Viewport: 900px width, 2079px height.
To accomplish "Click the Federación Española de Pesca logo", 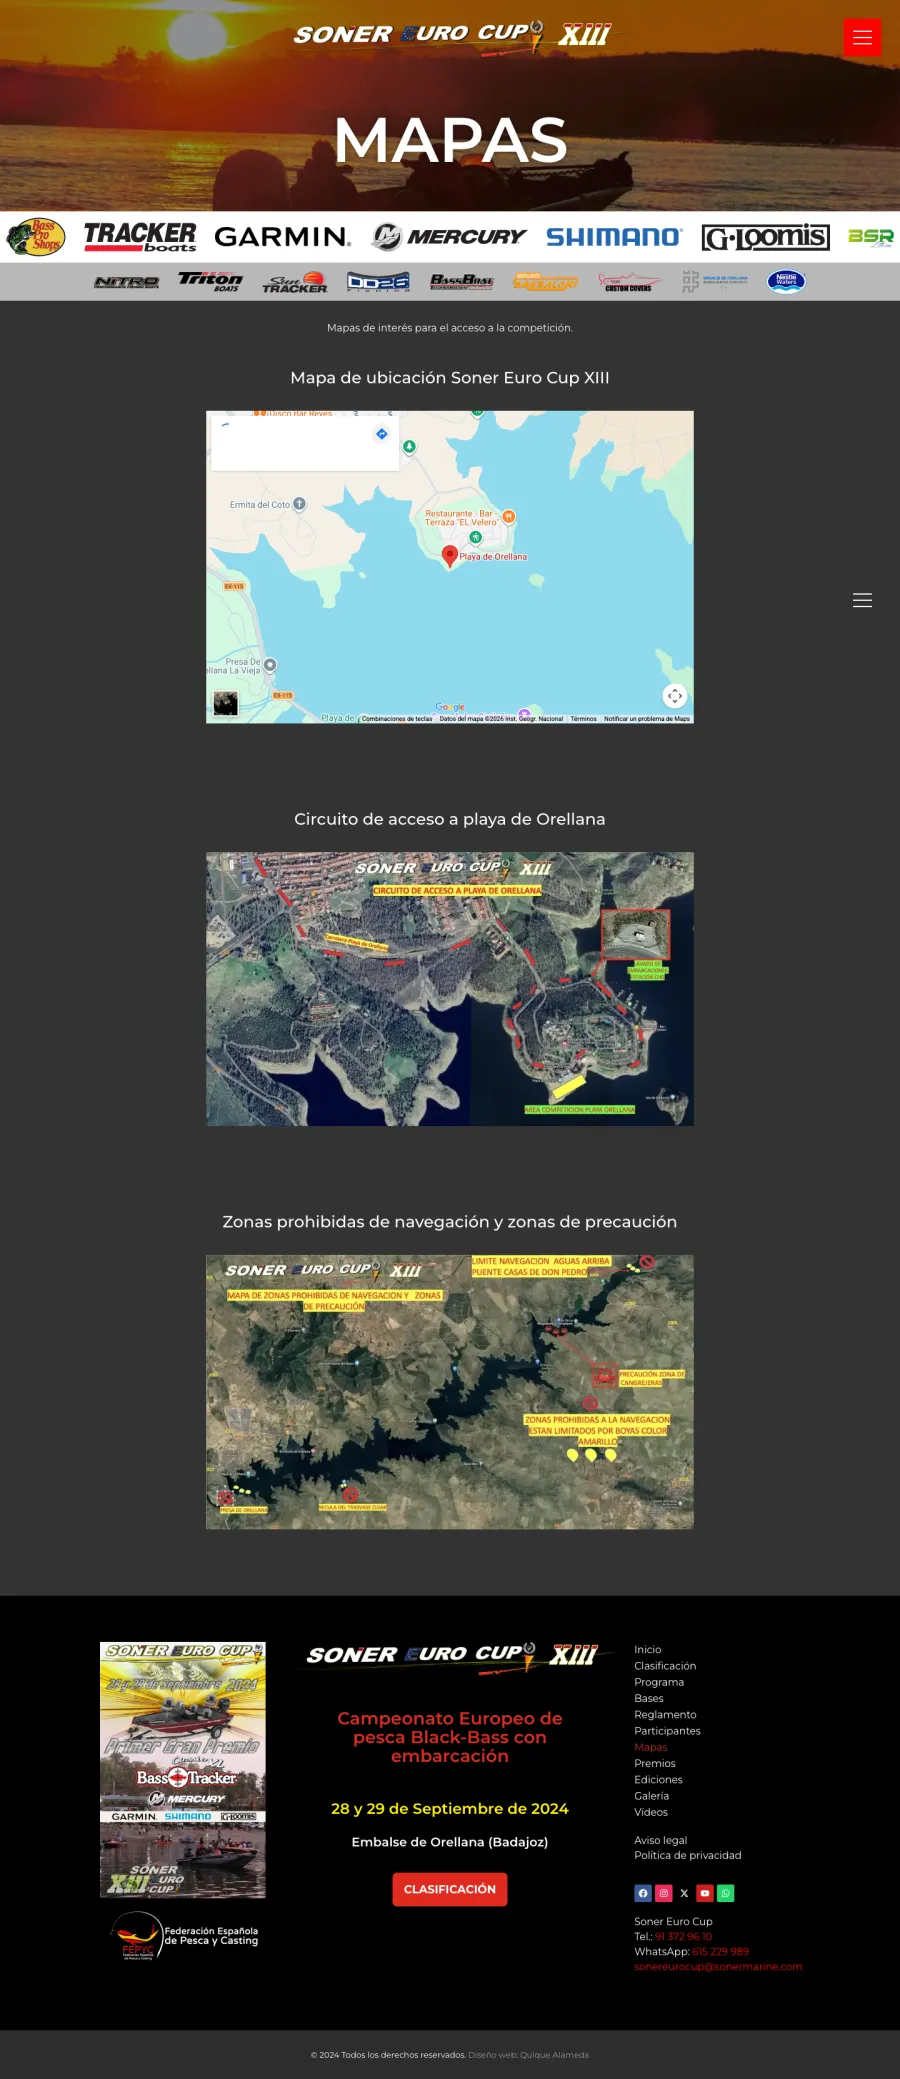I will click(184, 1936).
